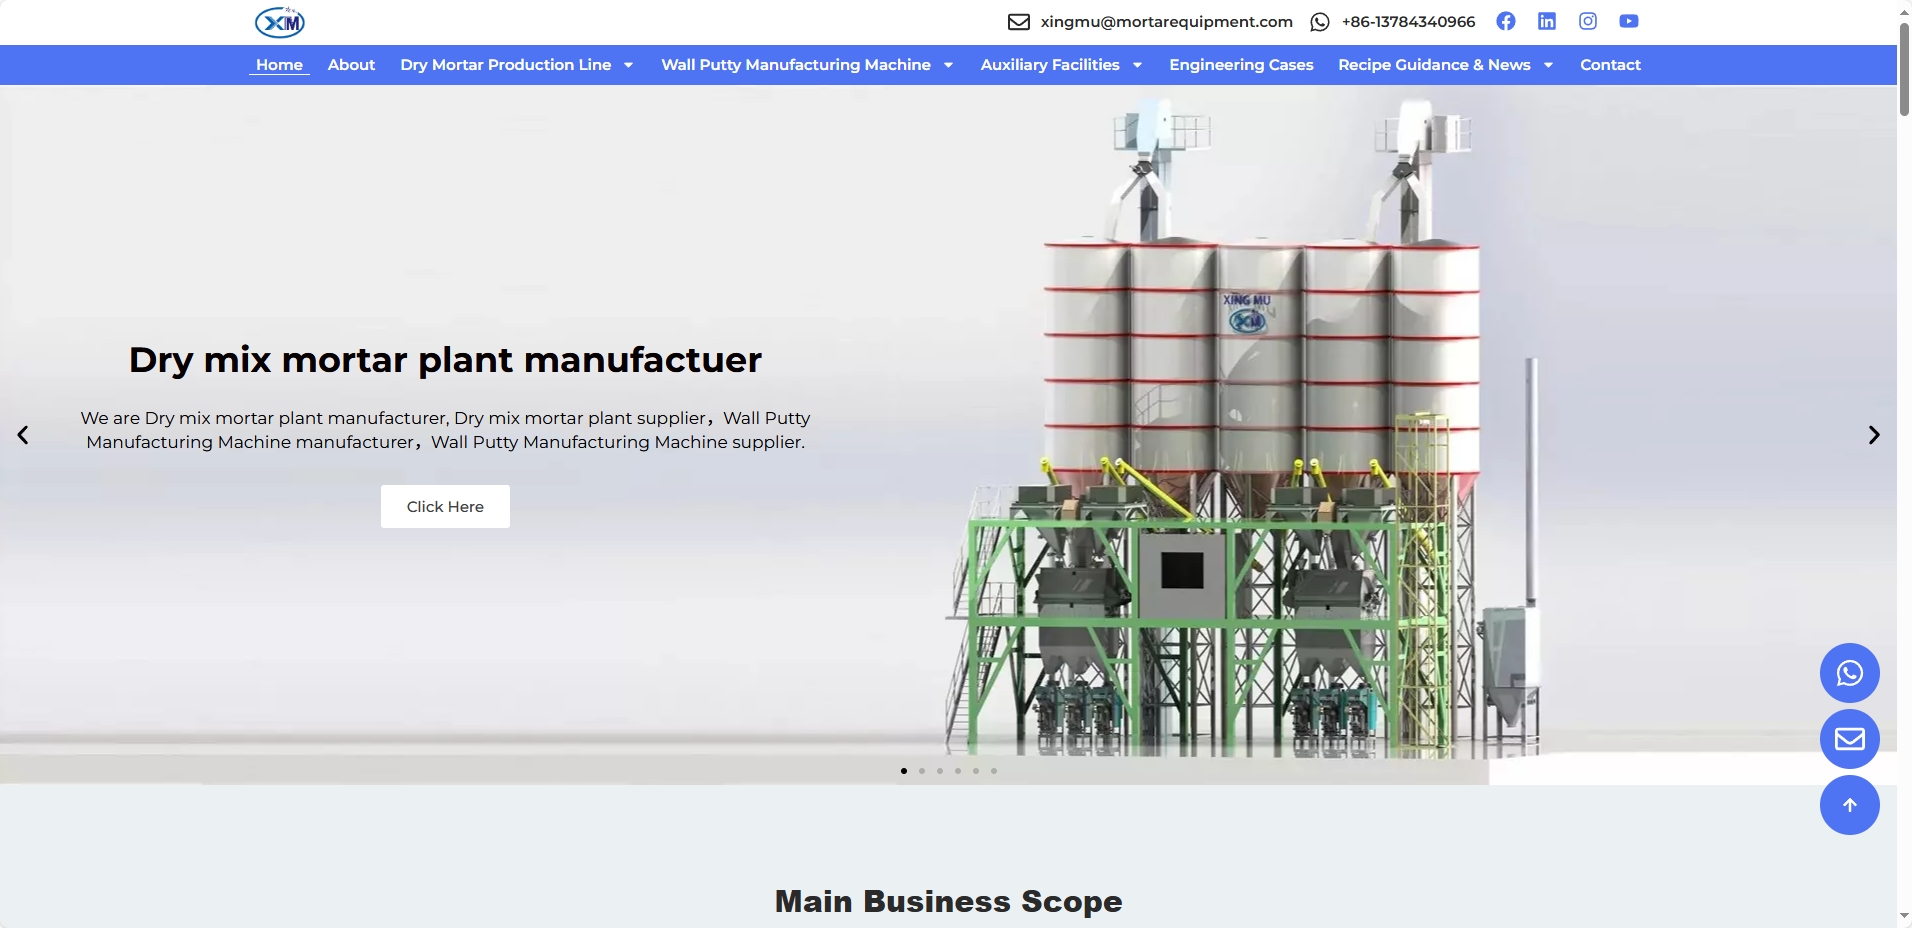Open the Facebook page icon
1912x928 pixels.
1505,21
